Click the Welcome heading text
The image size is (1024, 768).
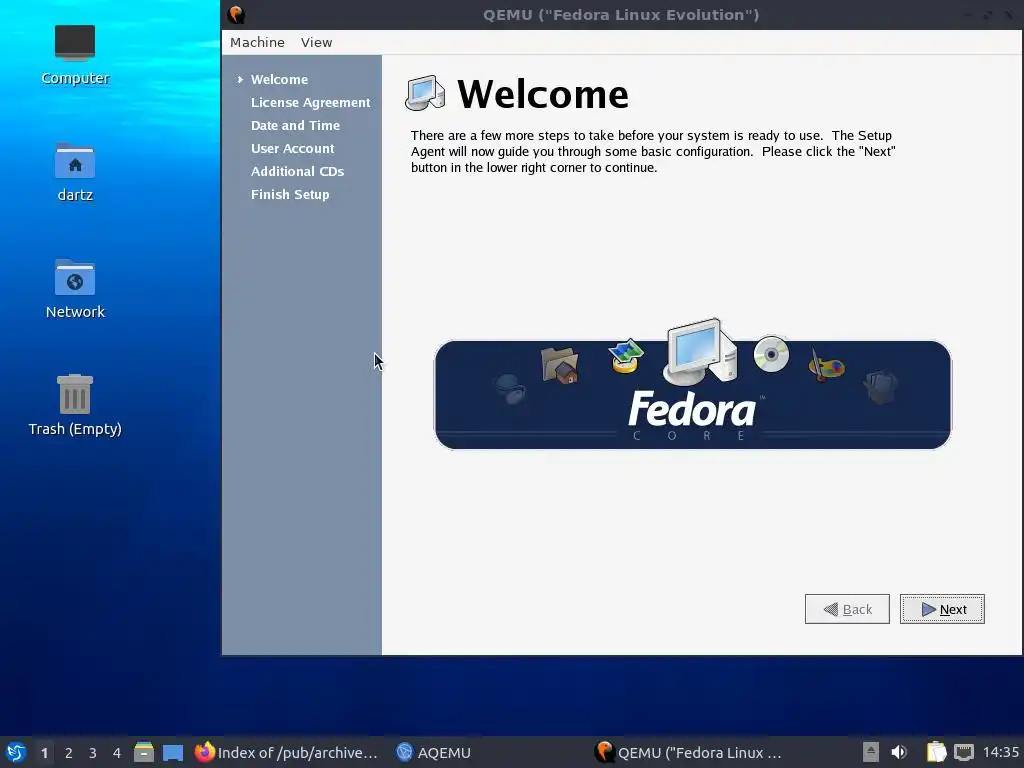pos(543,94)
